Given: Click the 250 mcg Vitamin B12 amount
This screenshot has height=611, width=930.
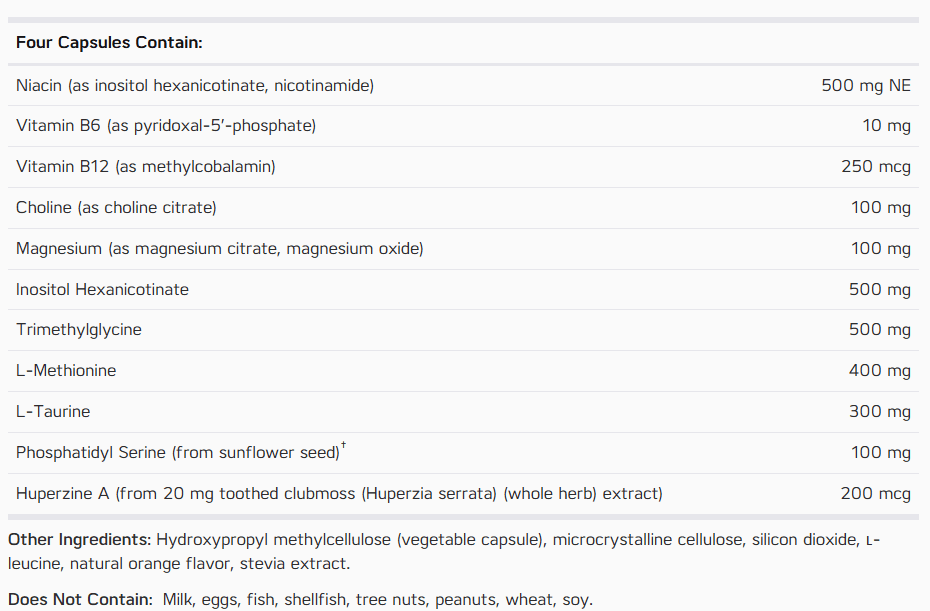Looking at the screenshot, I should (875, 167).
